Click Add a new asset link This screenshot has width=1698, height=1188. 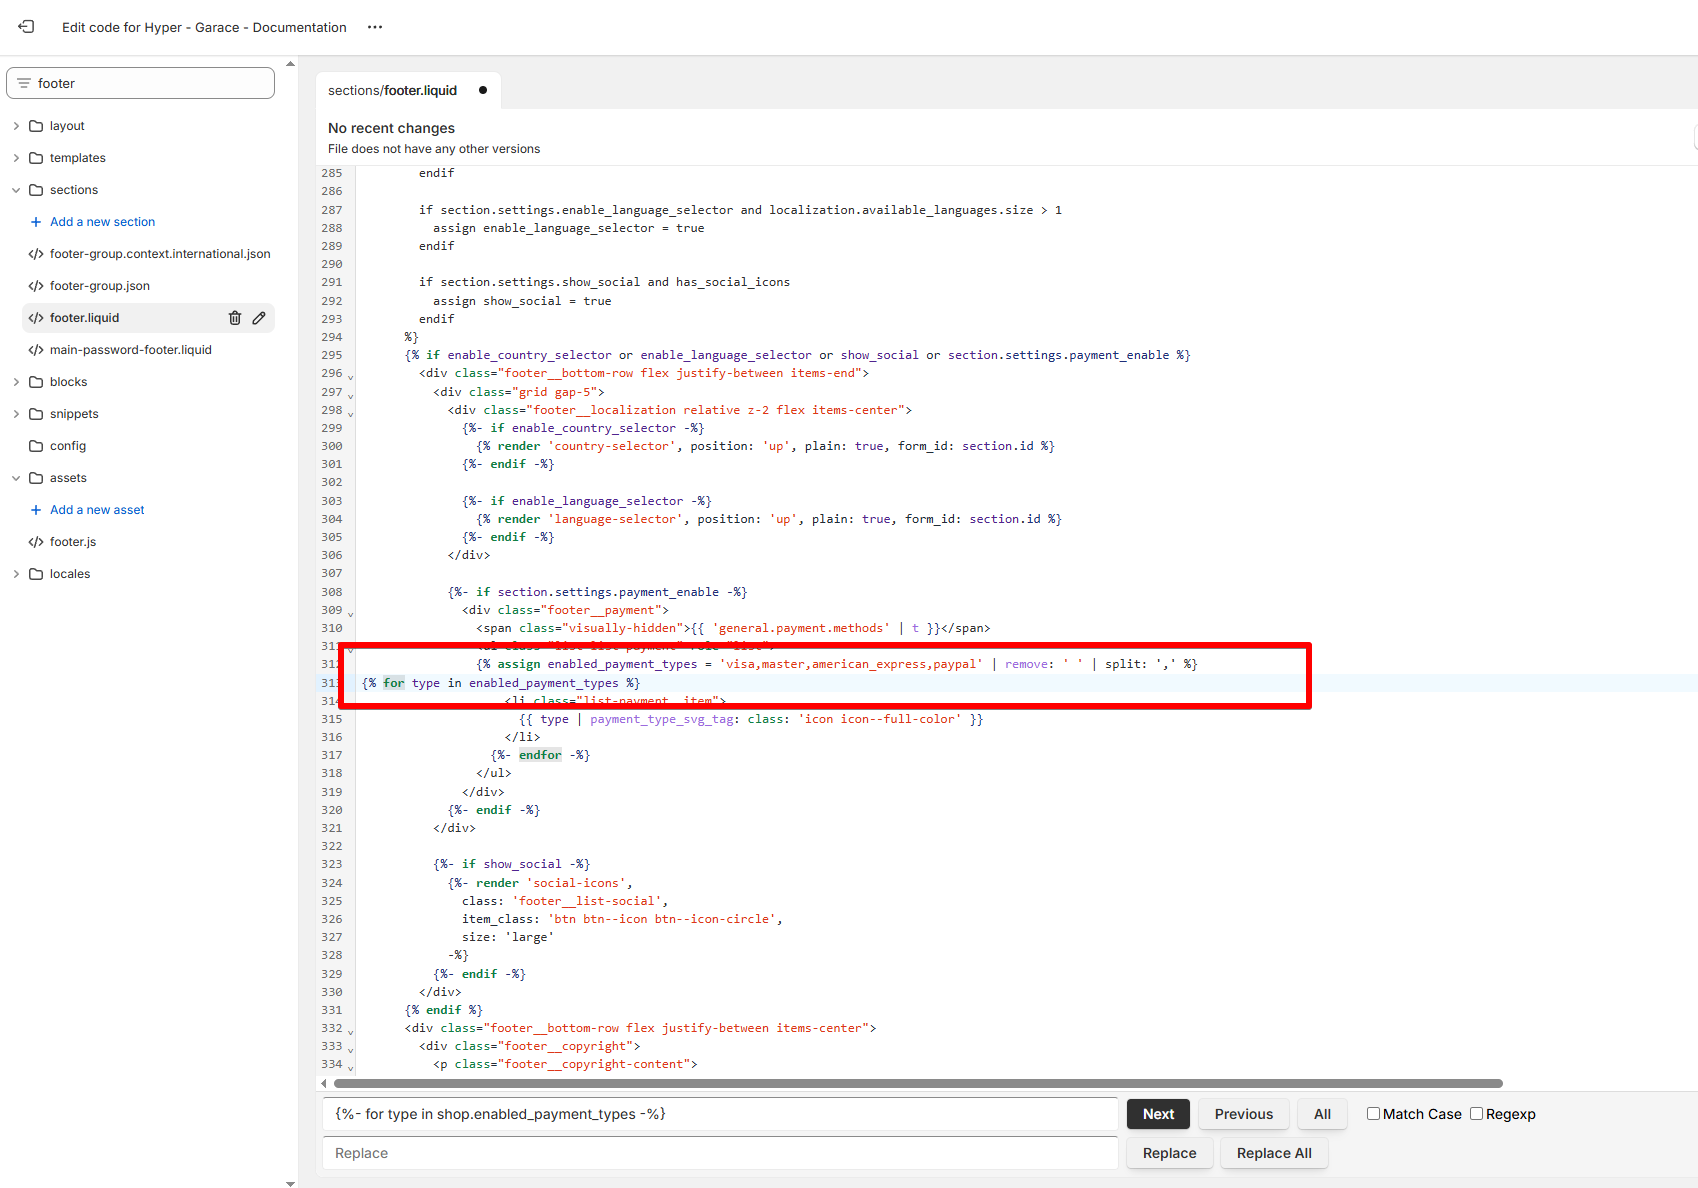pos(97,510)
